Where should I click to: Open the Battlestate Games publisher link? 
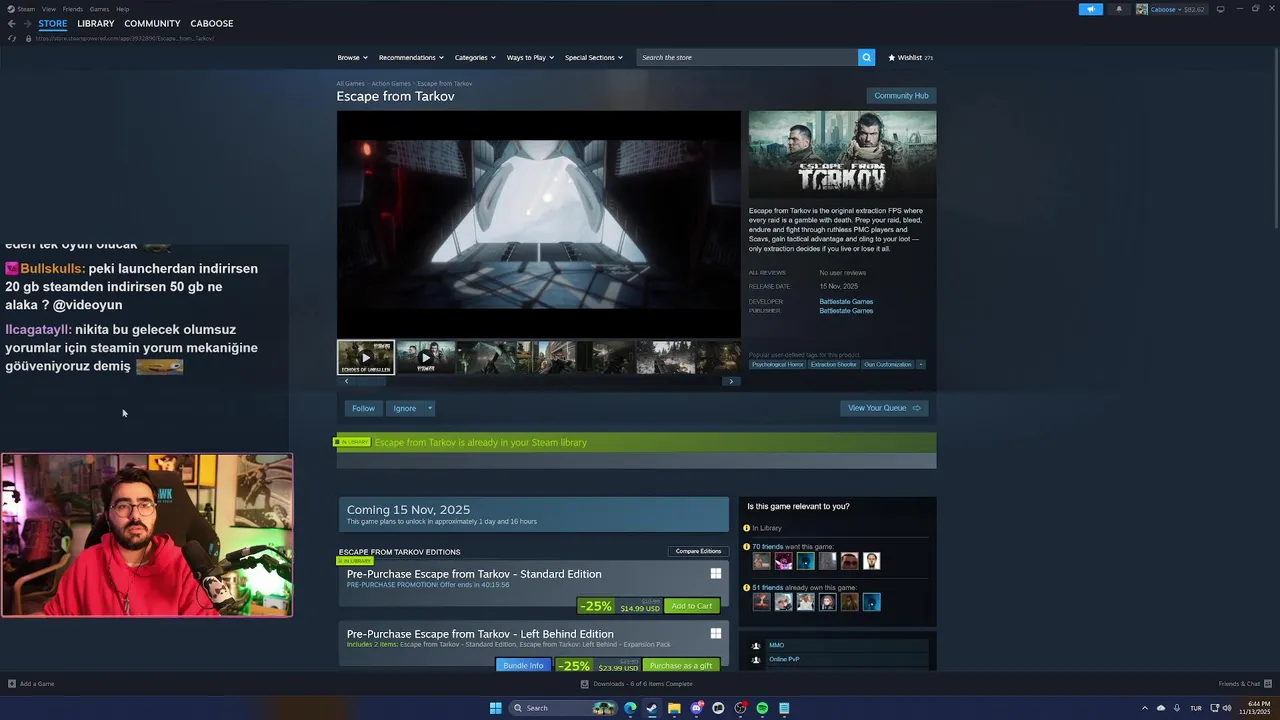point(846,311)
